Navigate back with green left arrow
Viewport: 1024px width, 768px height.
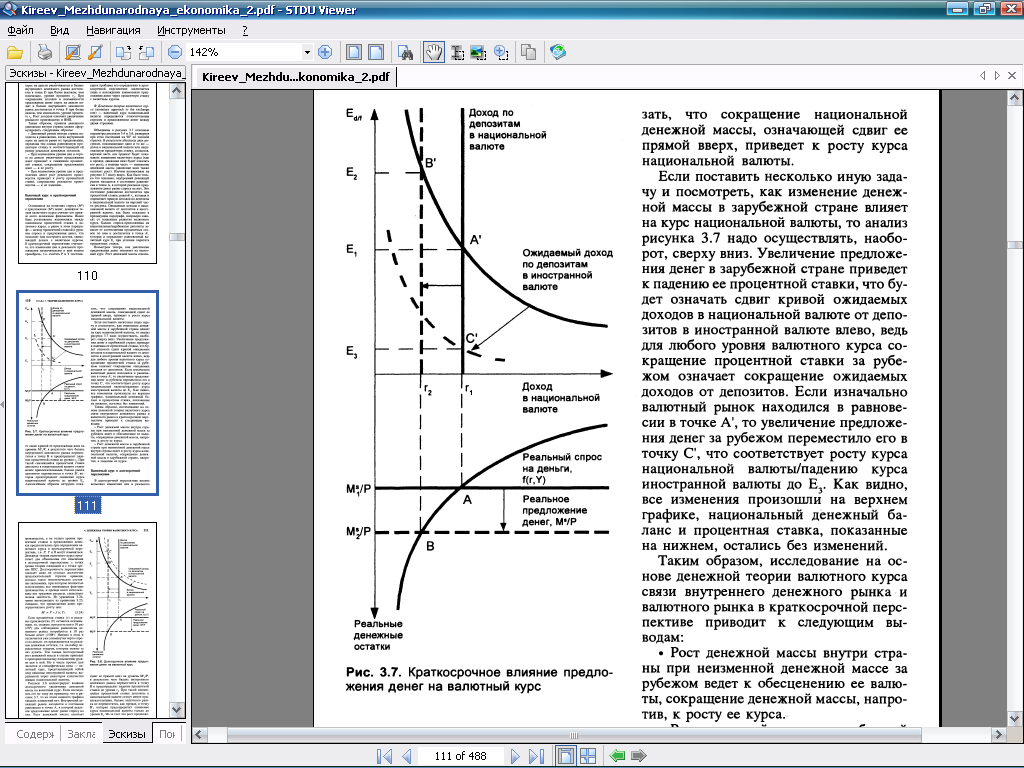617,756
